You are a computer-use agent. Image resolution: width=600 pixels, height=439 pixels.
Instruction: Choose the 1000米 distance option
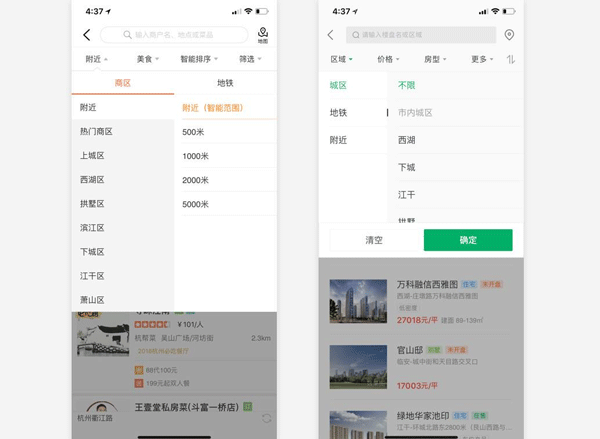(225, 156)
